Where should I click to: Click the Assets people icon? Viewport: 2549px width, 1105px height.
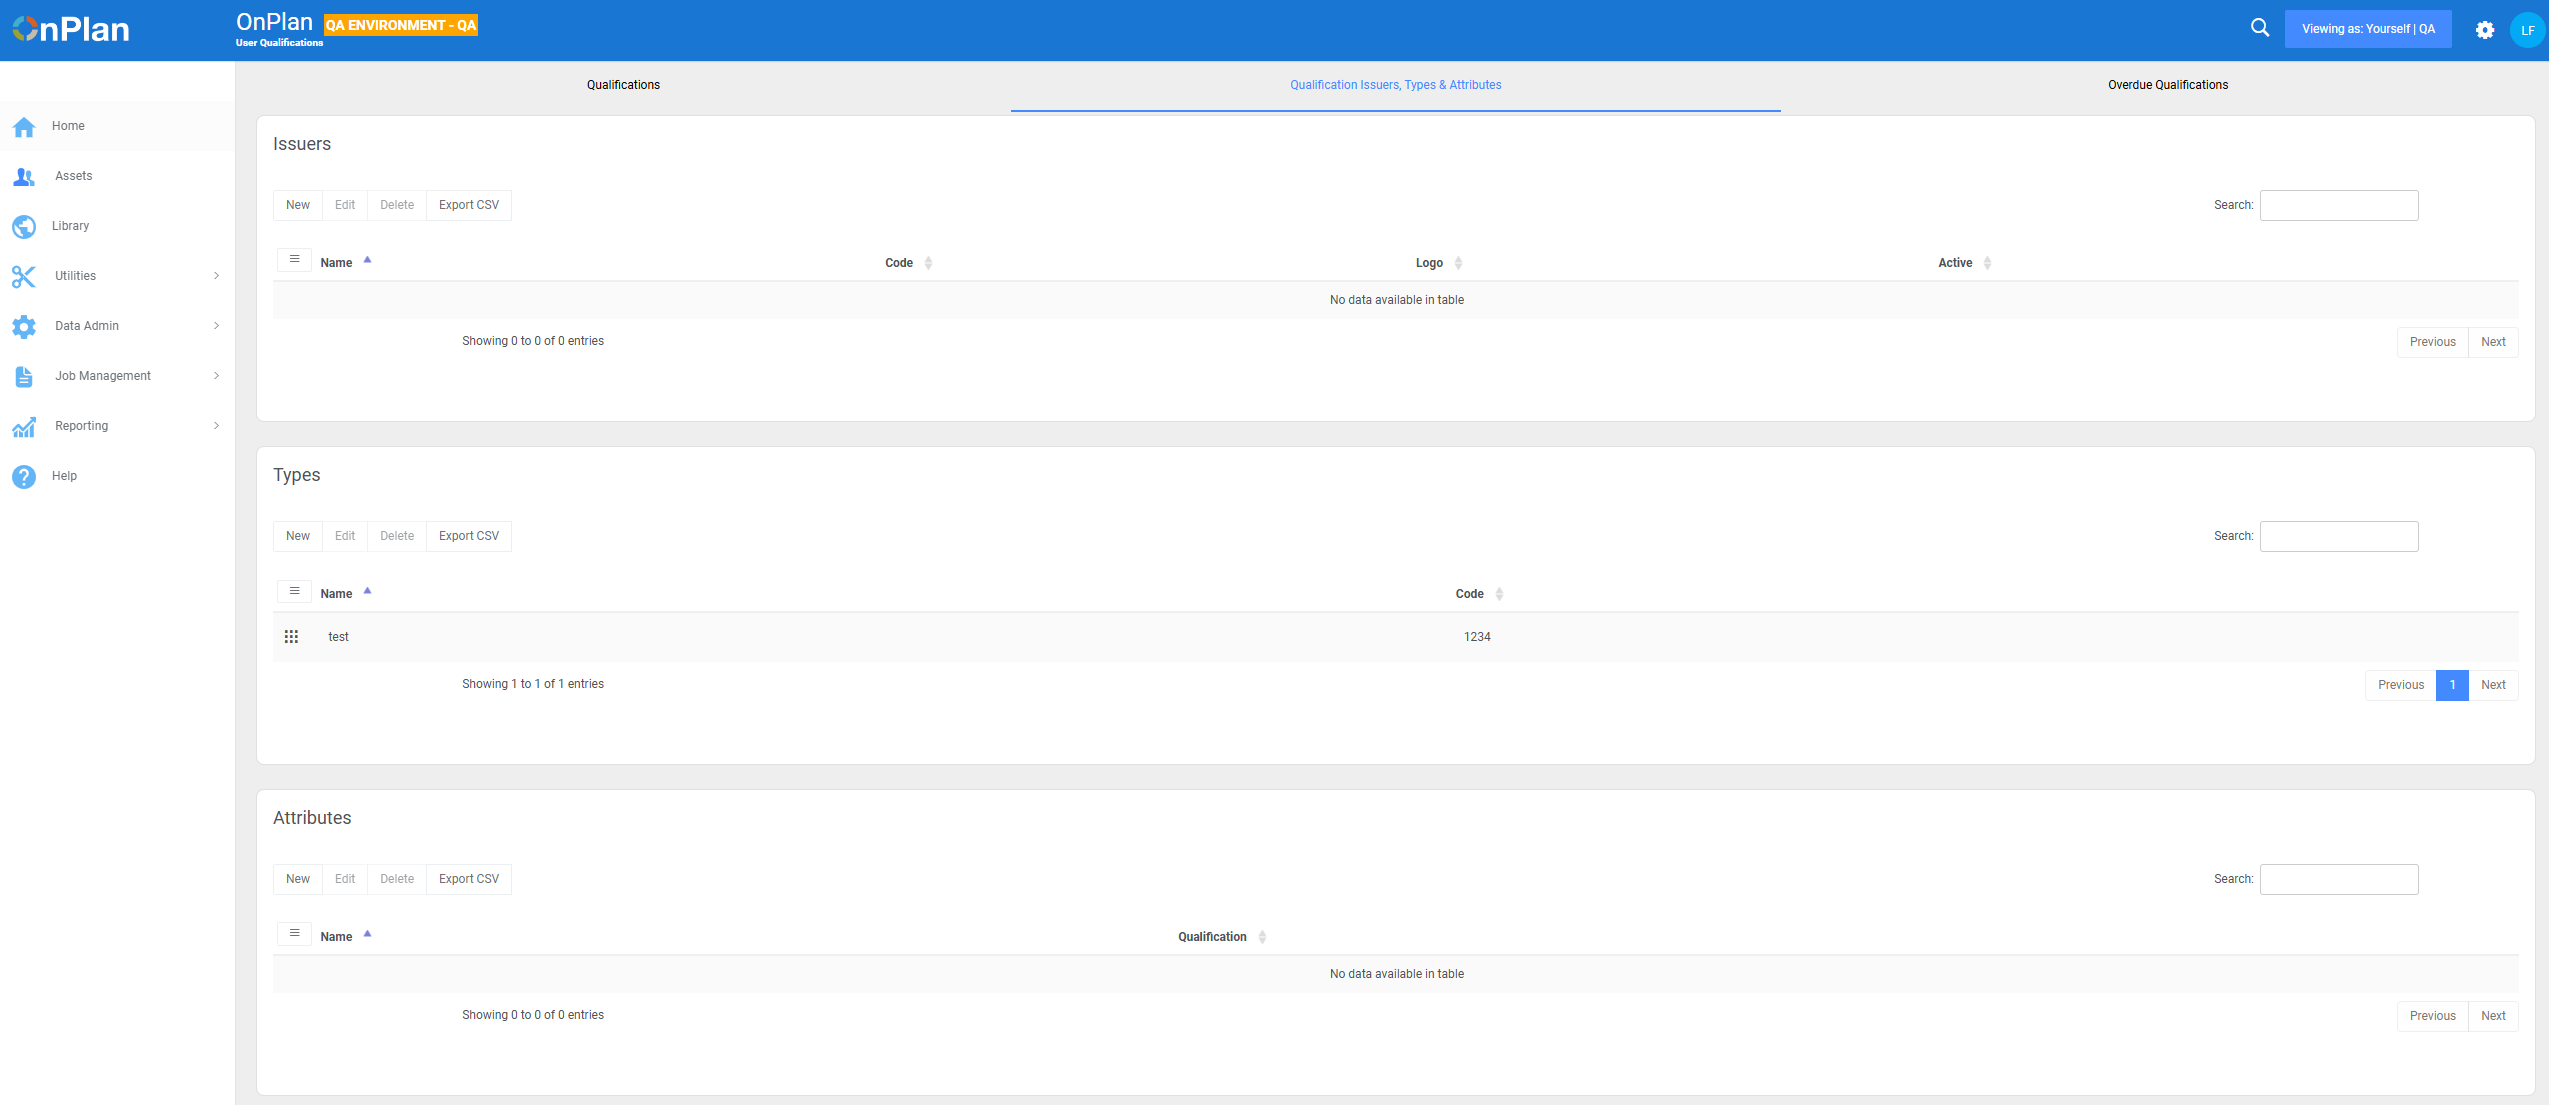(24, 177)
